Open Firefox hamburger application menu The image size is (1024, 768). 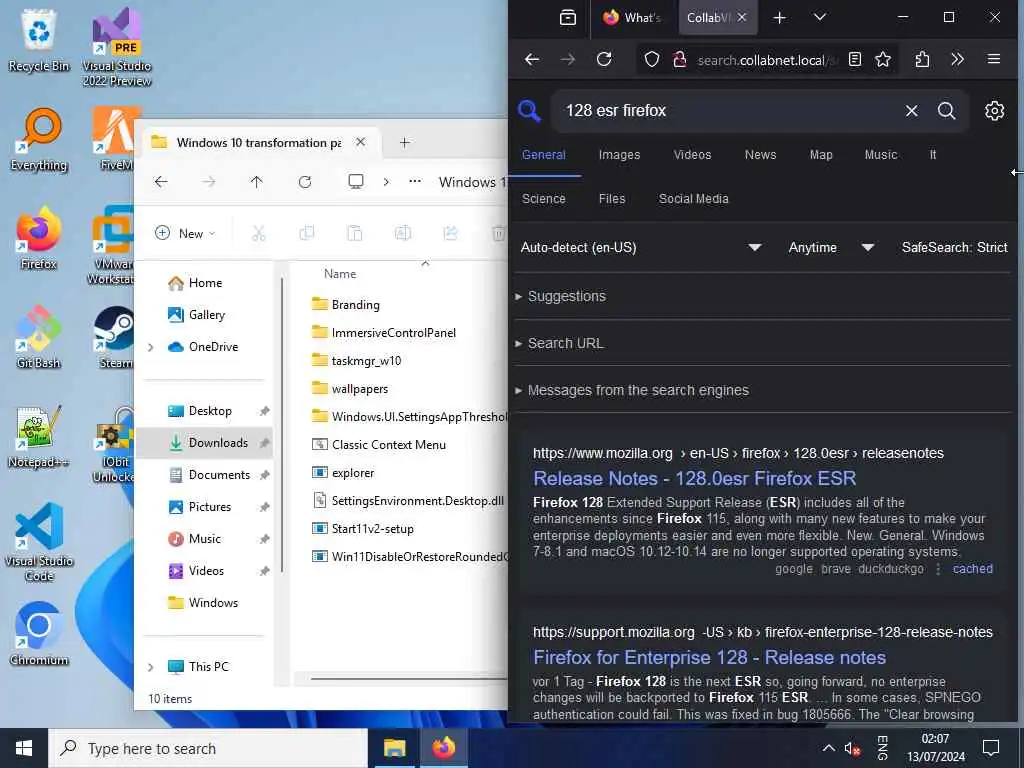[994, 59]
